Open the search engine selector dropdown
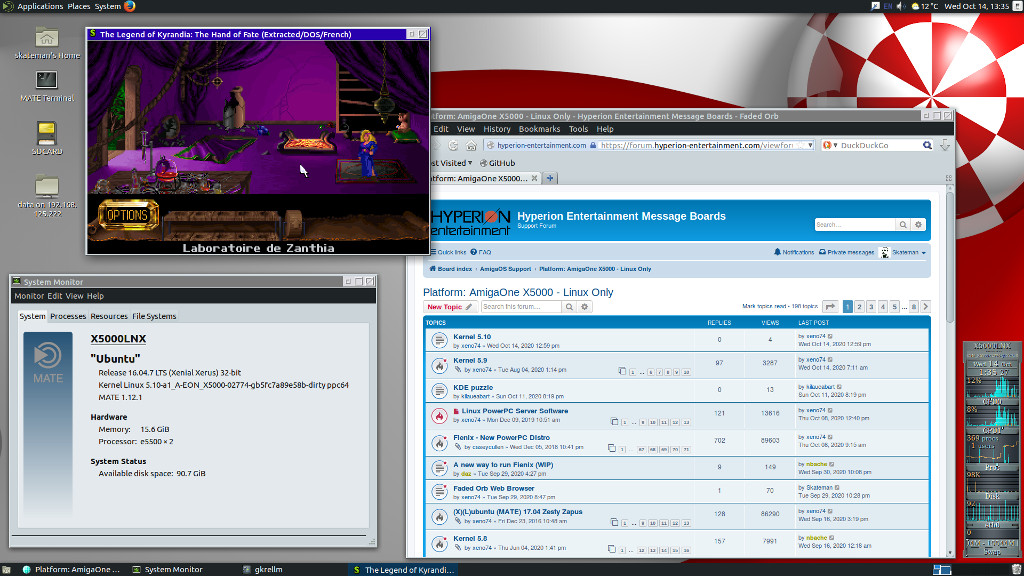Viewport: 1024px width, 576px height. [830, 146]
